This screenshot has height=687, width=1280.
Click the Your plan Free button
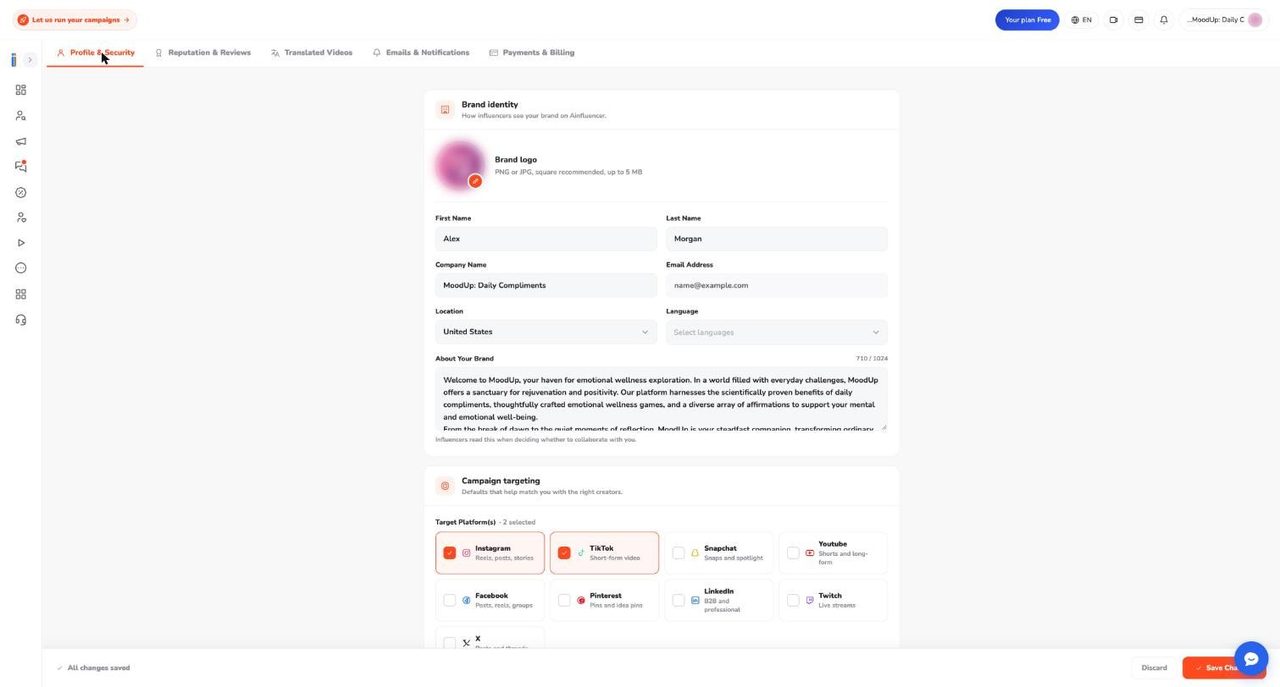pos(1027,20)
